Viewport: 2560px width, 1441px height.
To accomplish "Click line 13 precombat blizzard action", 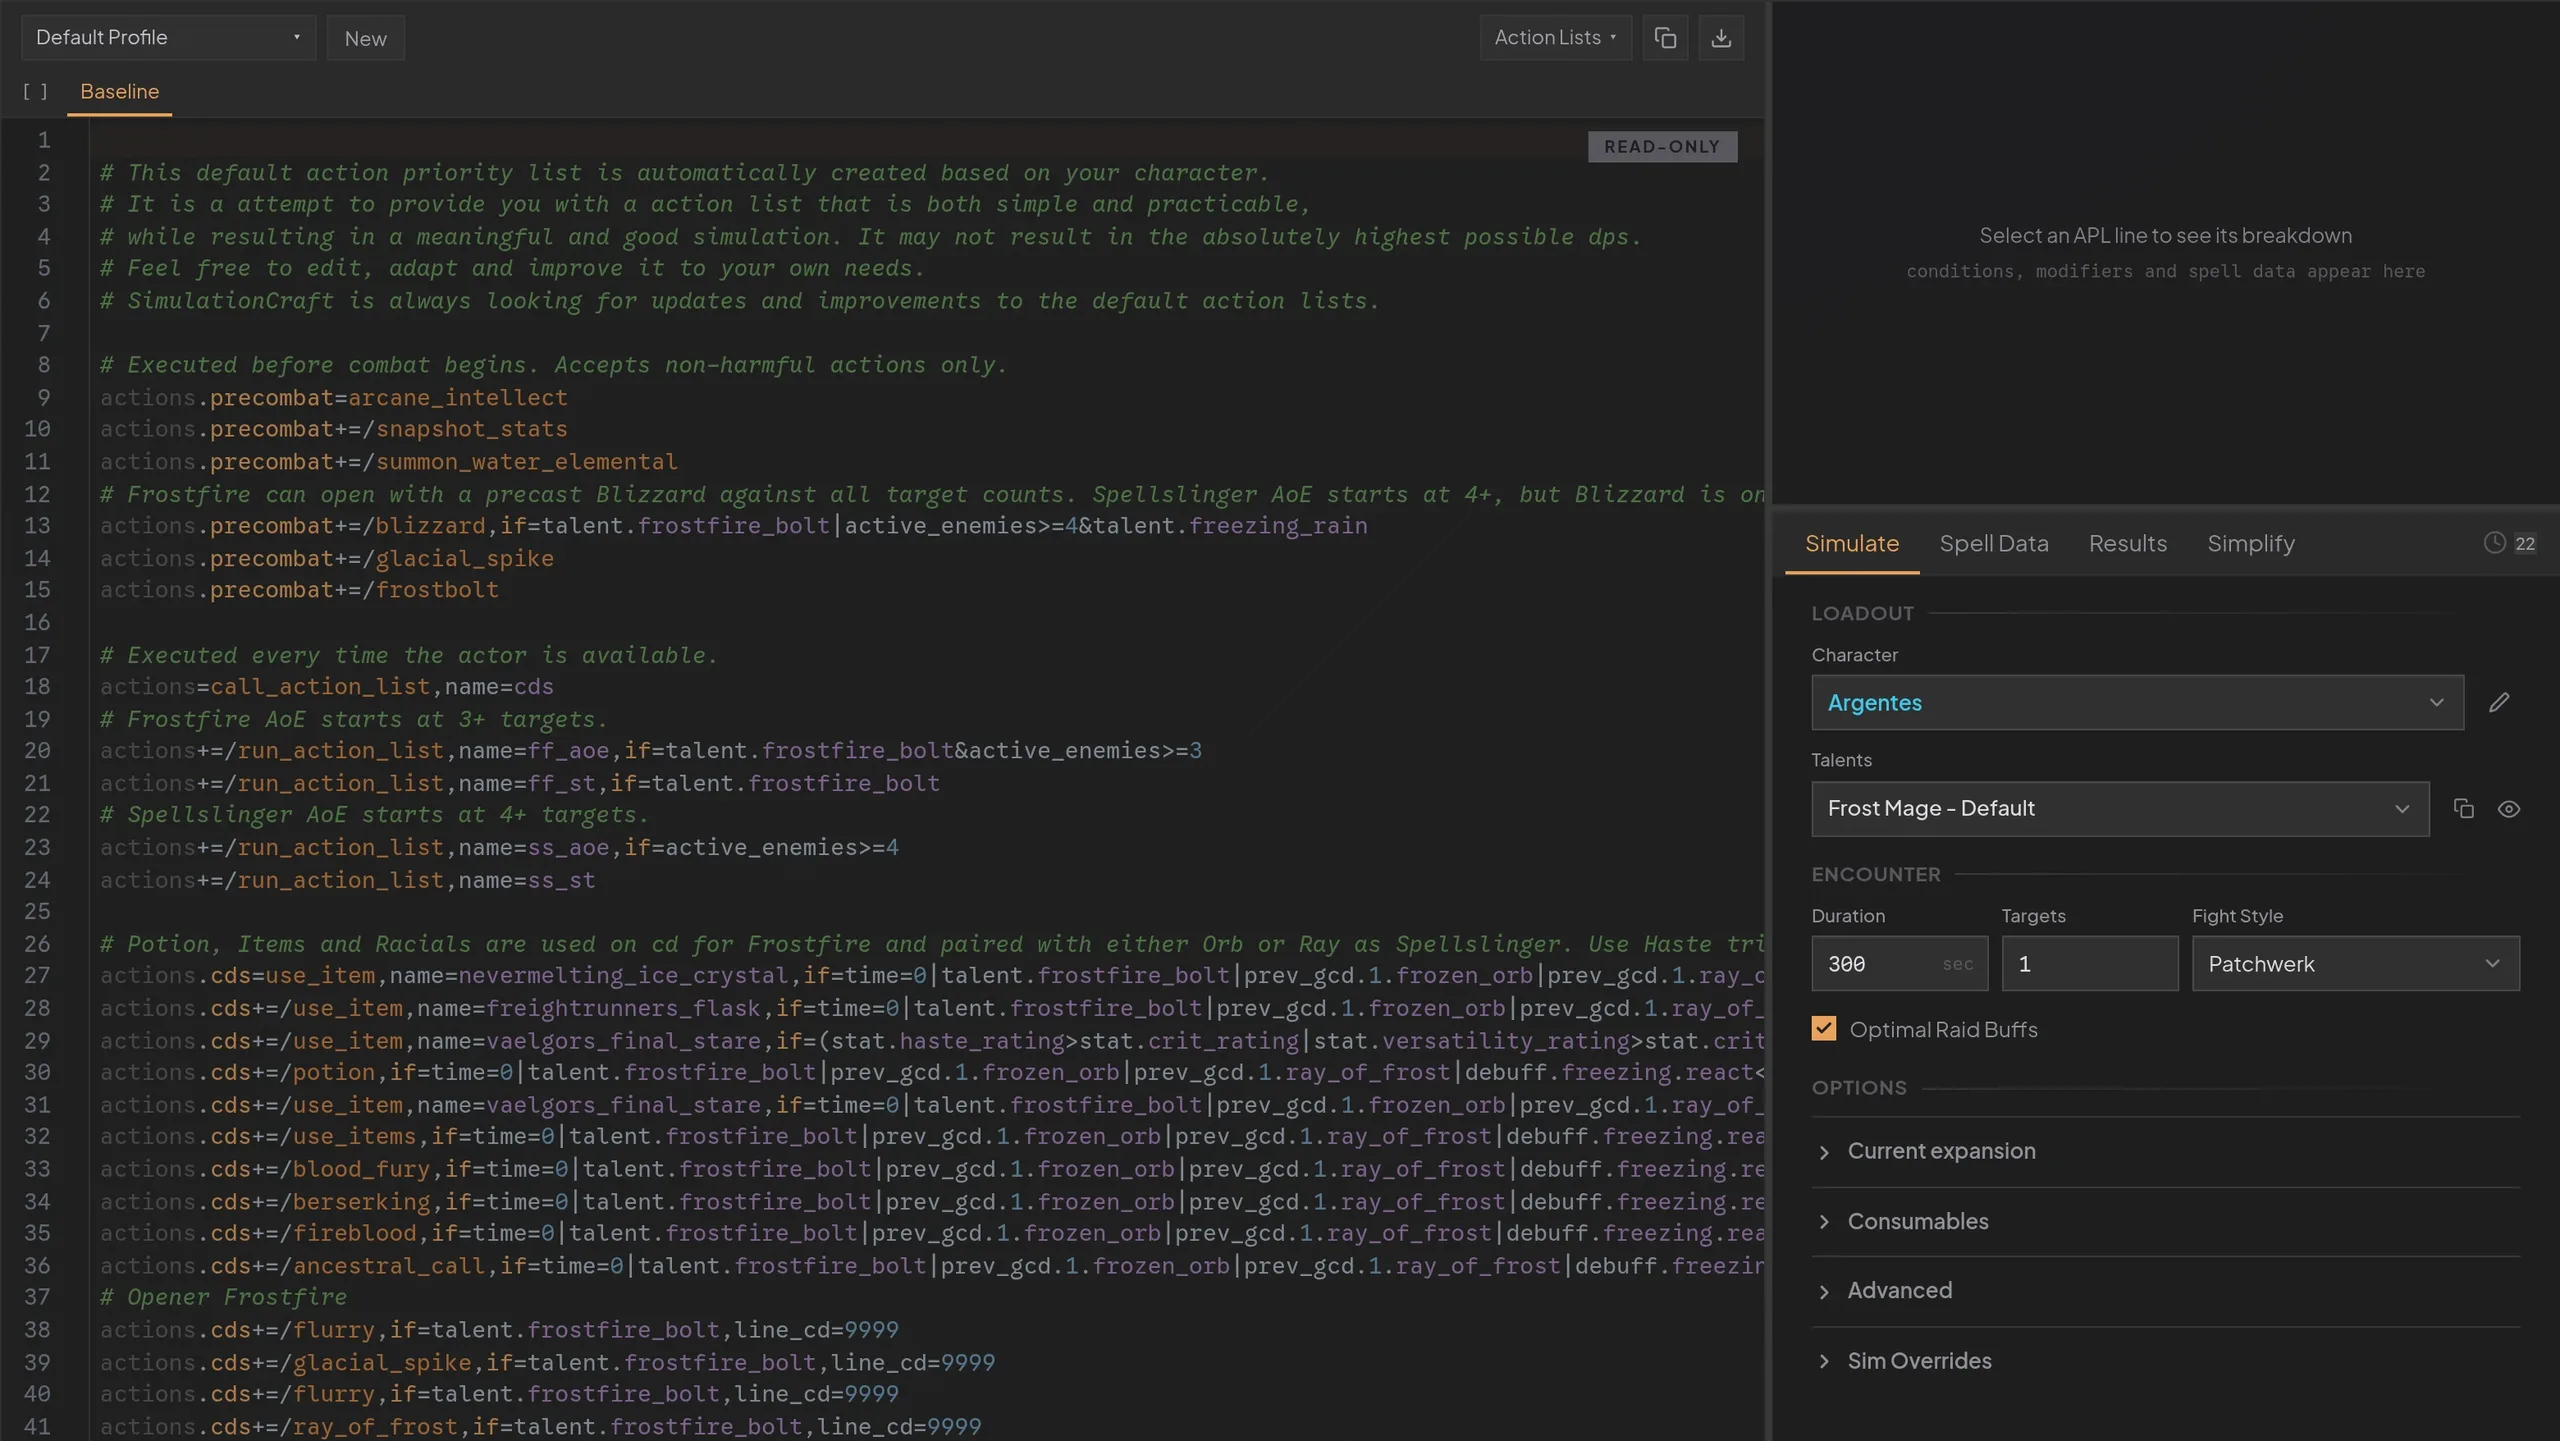I will pyautogui.click(x=733, y=526).
